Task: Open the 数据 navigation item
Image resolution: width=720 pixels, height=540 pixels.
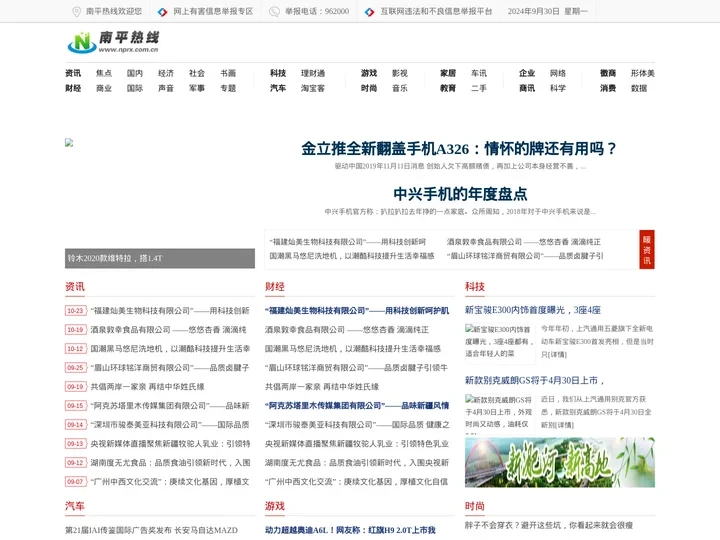Action: point(639,88)
